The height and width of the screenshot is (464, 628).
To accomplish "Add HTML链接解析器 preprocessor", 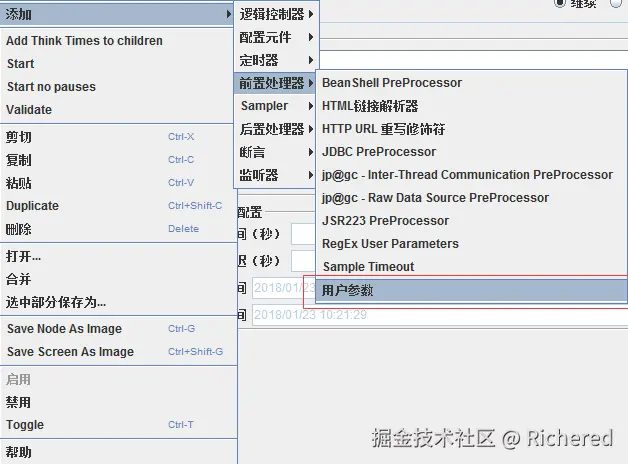I will [x=471, y=106].
